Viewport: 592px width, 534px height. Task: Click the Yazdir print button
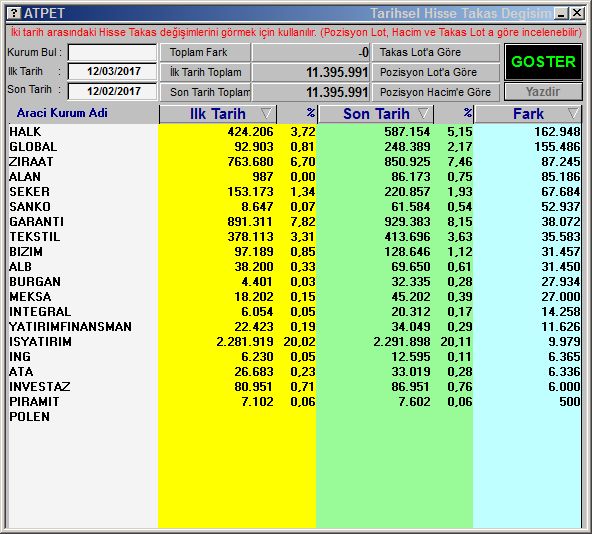[543, 92]
